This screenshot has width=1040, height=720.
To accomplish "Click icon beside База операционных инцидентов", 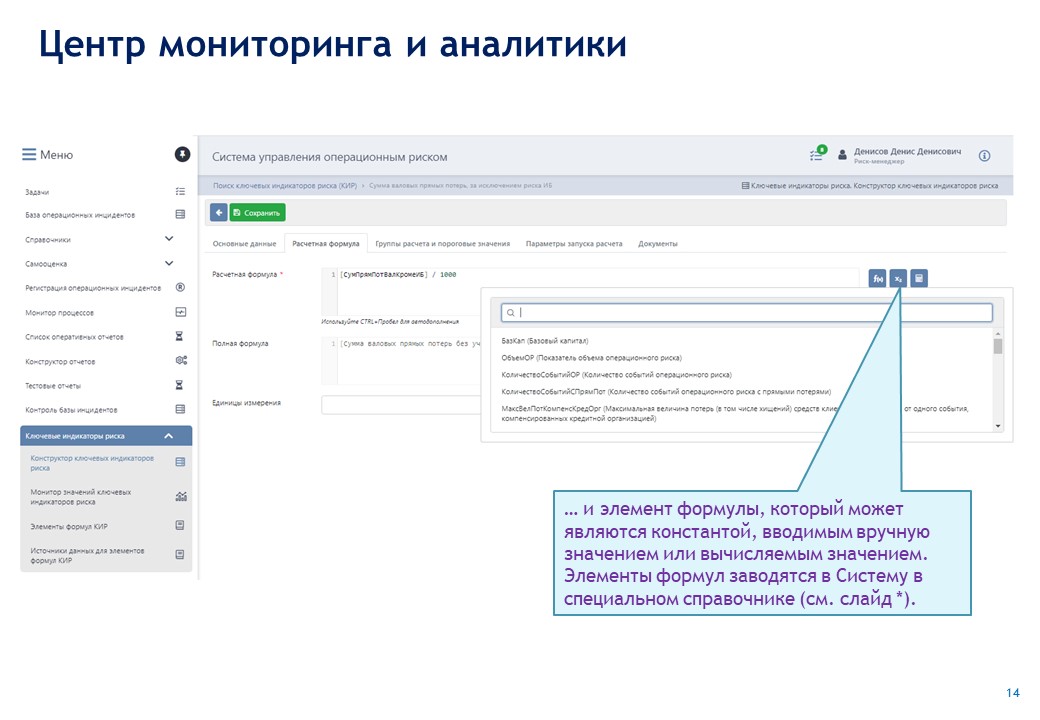I will pos(180,214).
